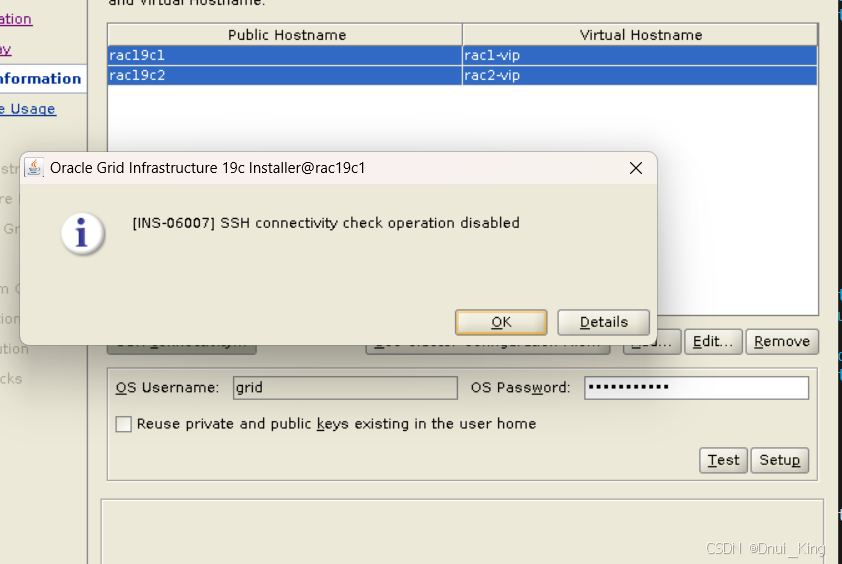
Task: Click Test to check SSH connectivity
Action: tap(723, 460)
